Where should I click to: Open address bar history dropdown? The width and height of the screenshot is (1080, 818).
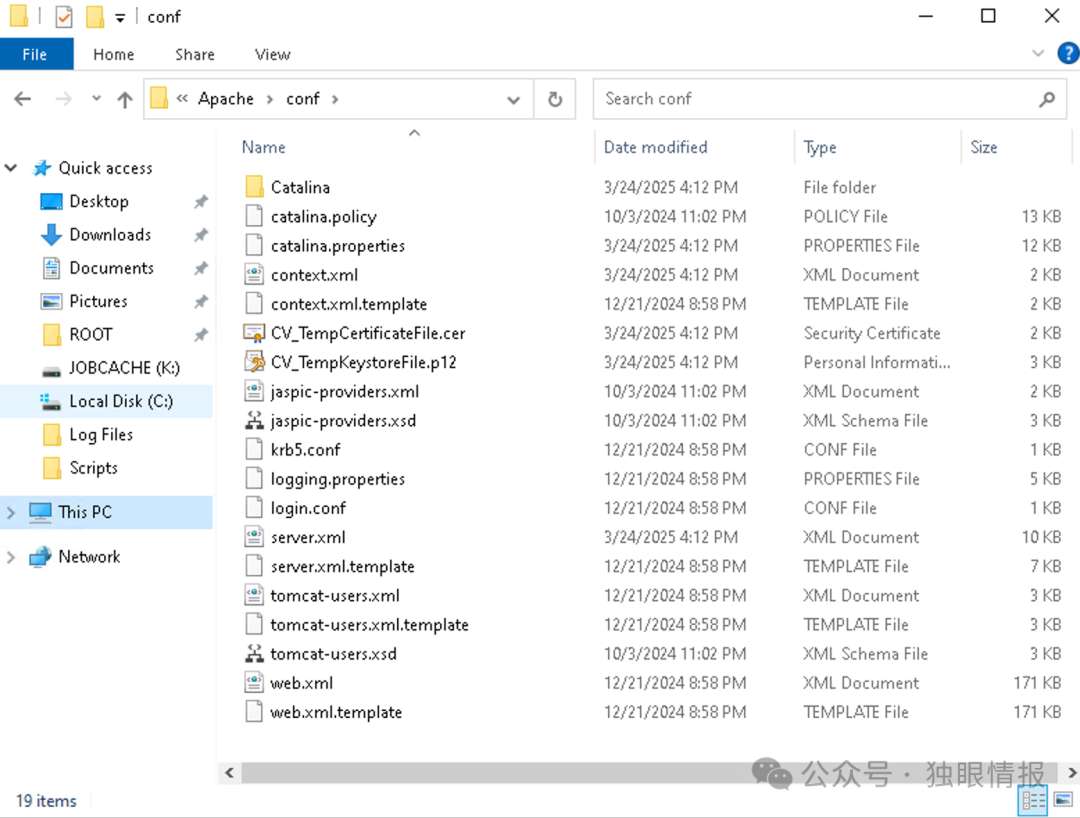(514, 100)
